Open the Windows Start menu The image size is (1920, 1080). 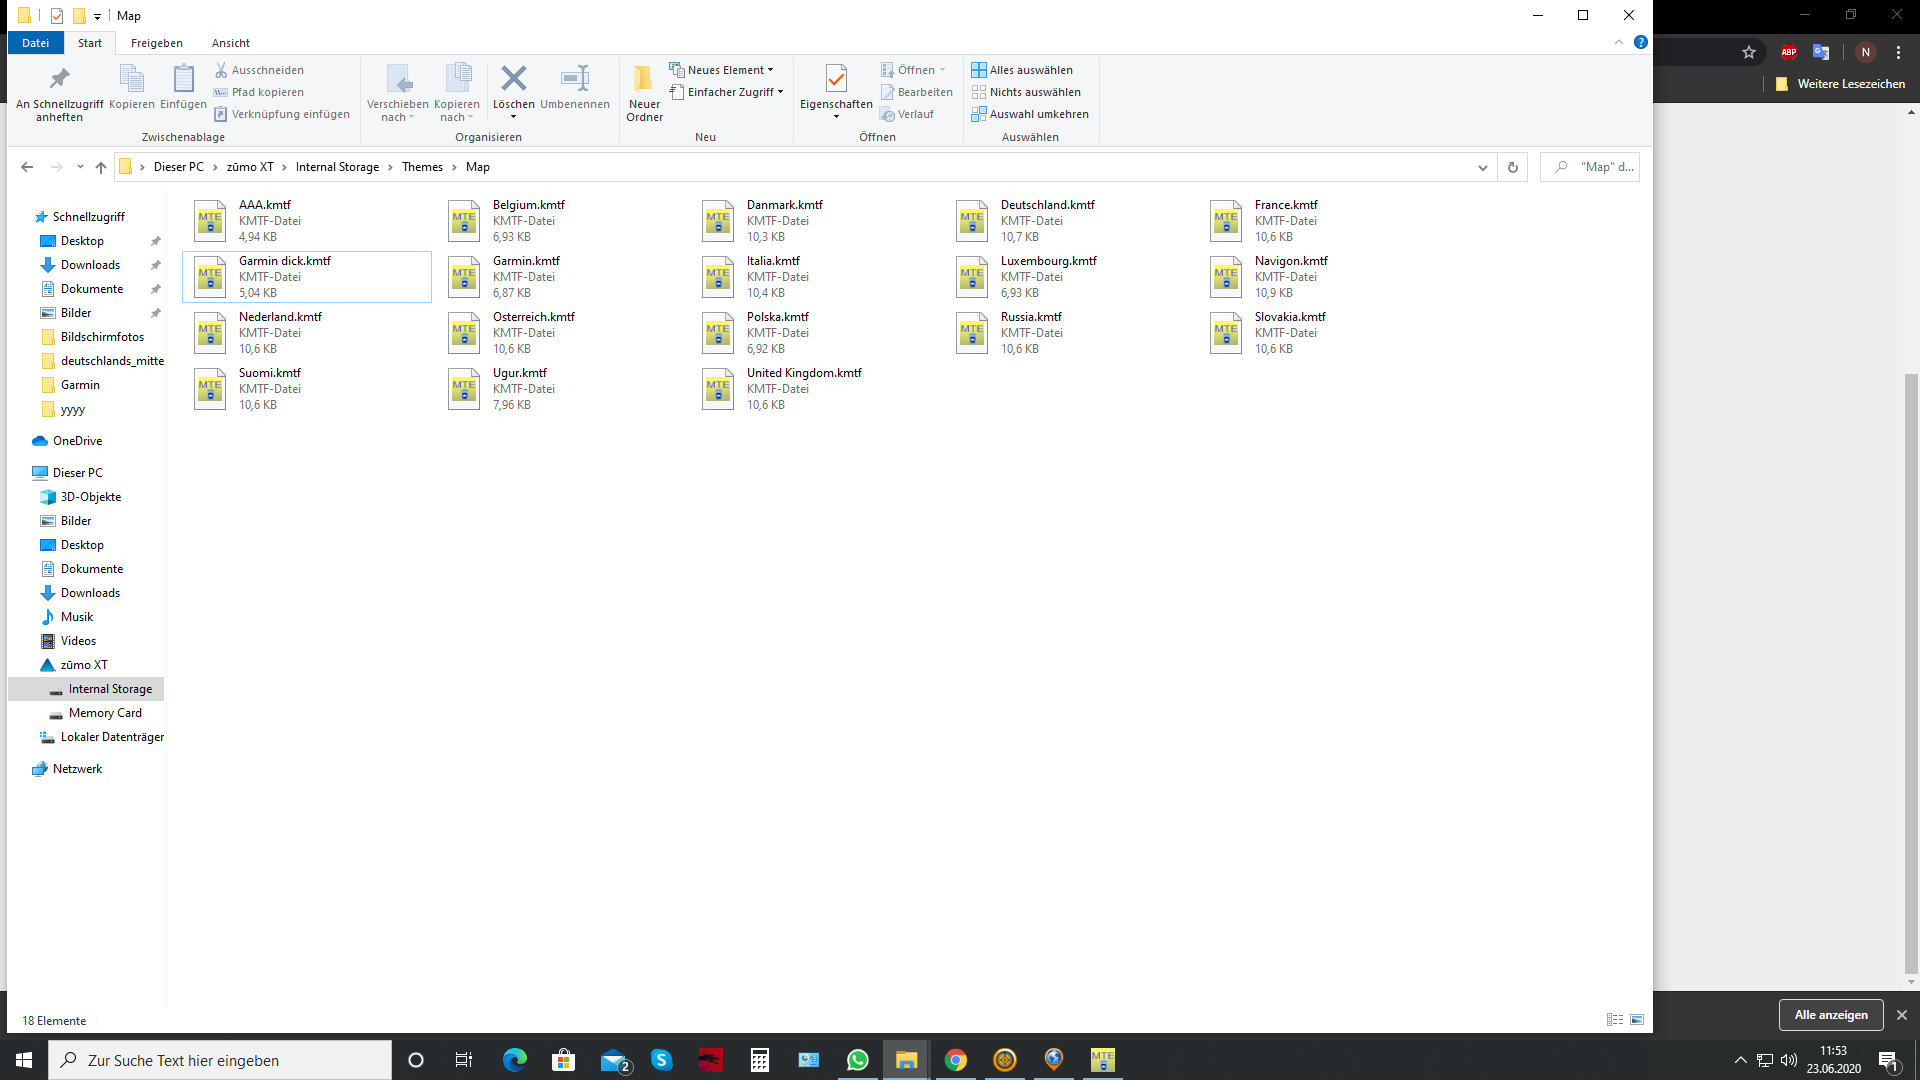click(24, 1060)
